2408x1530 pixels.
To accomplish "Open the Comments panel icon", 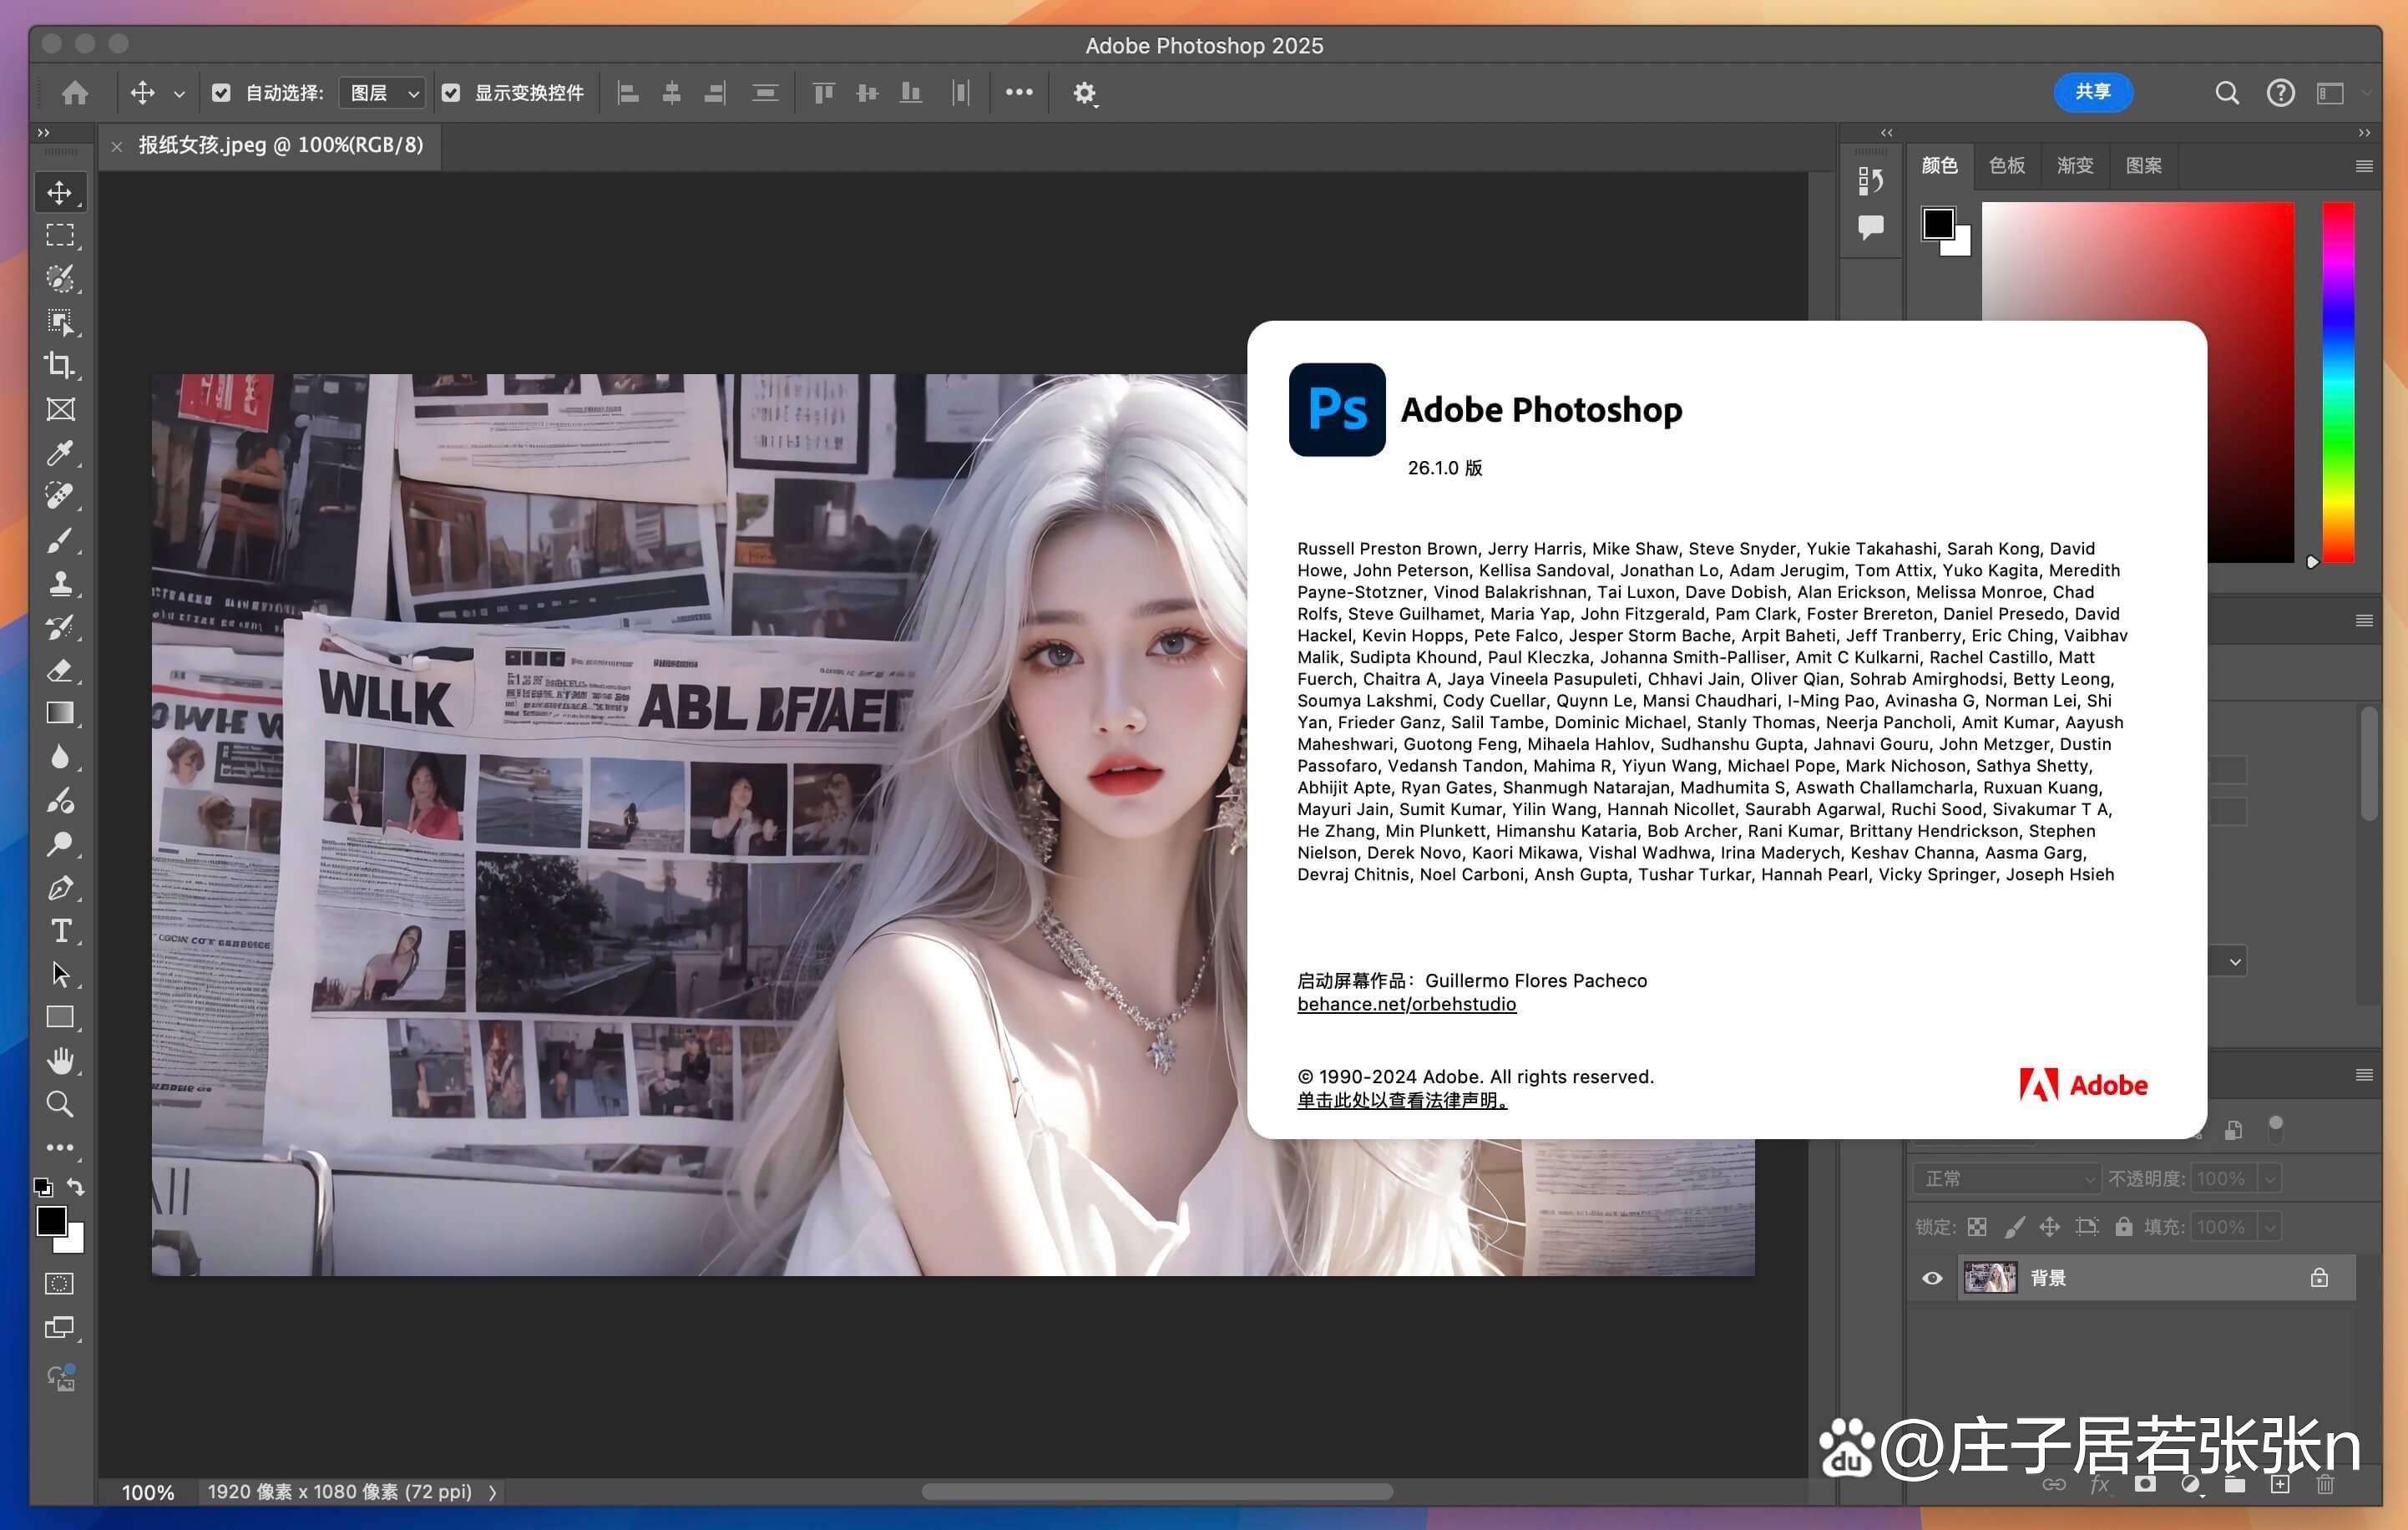I will 1871,227.
